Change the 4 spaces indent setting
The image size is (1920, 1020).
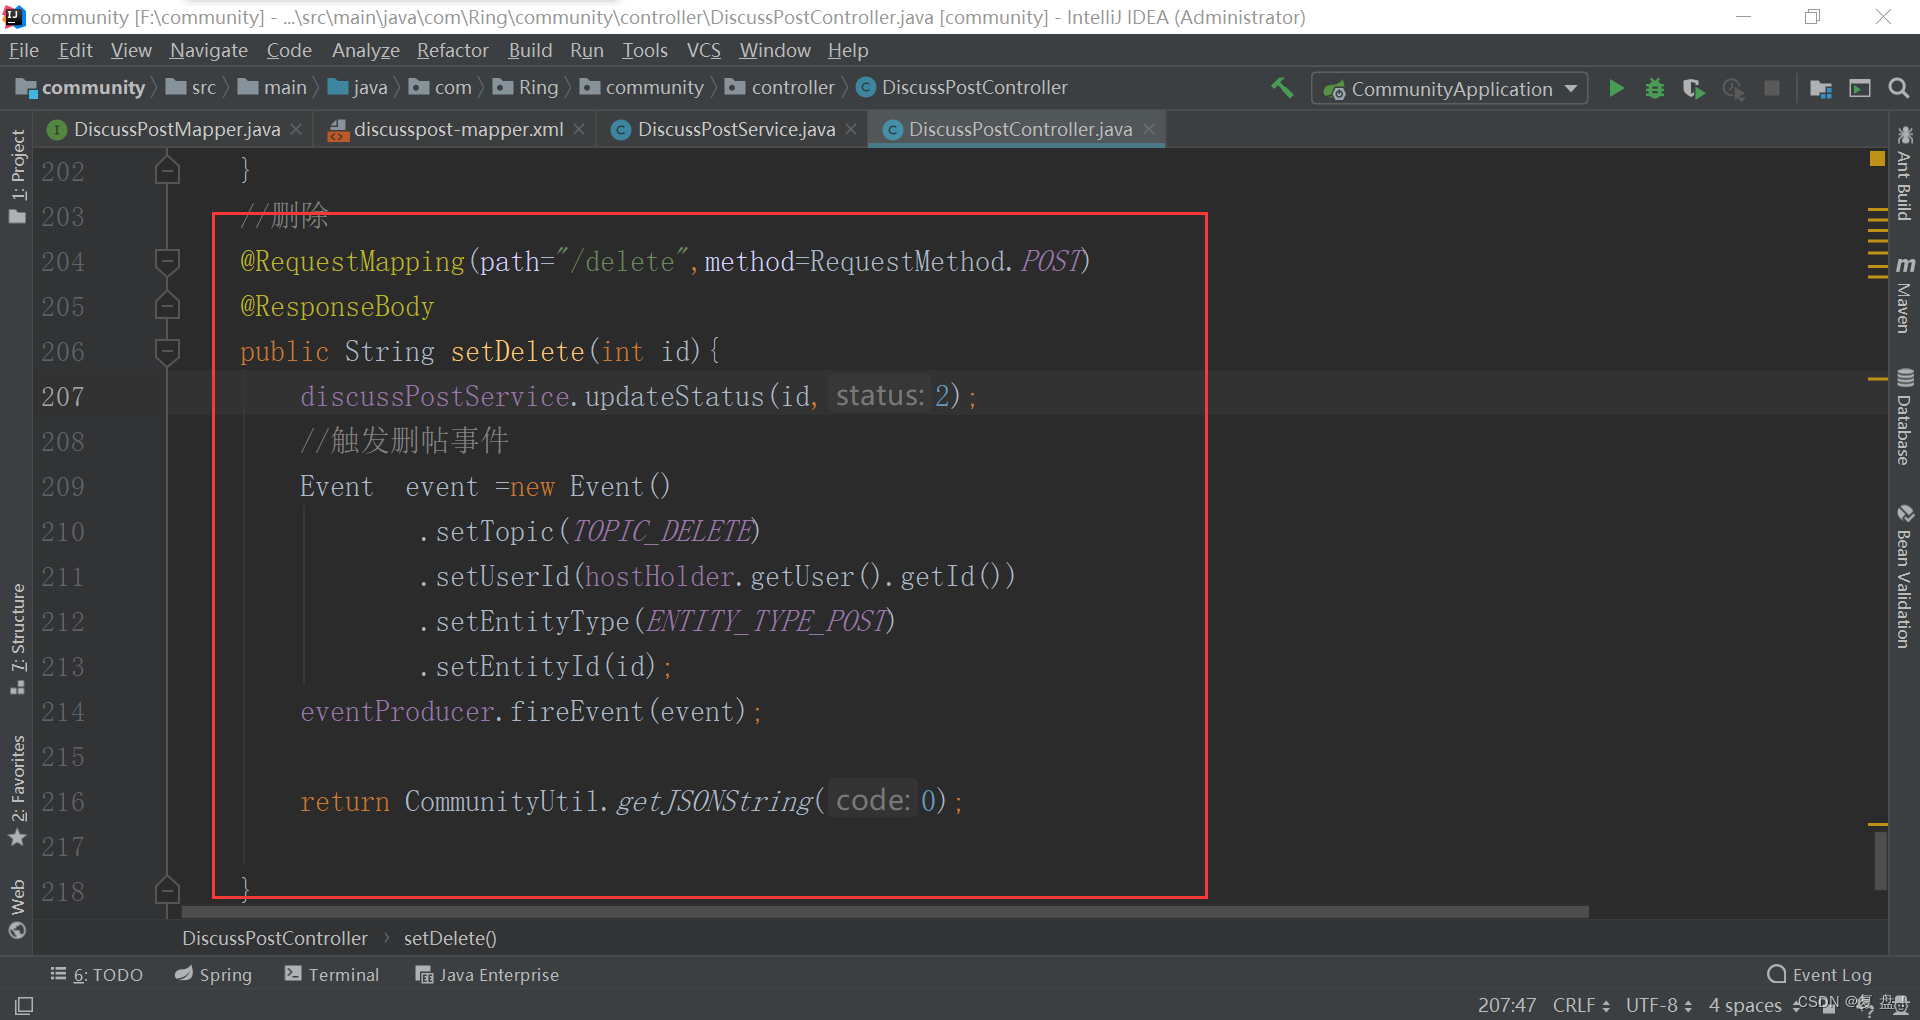[x=1745, y=1005]
